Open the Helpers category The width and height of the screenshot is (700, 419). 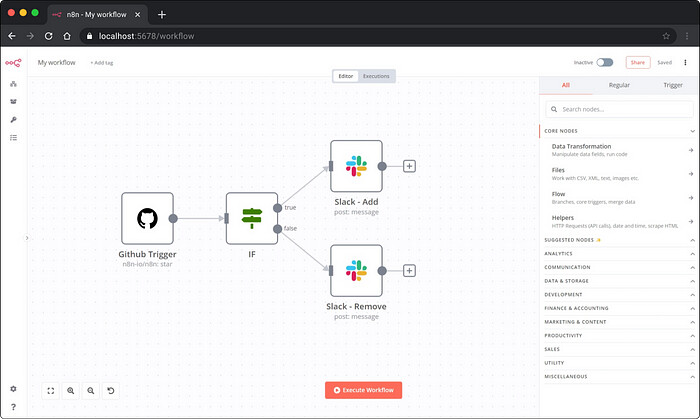coord(620,221)
